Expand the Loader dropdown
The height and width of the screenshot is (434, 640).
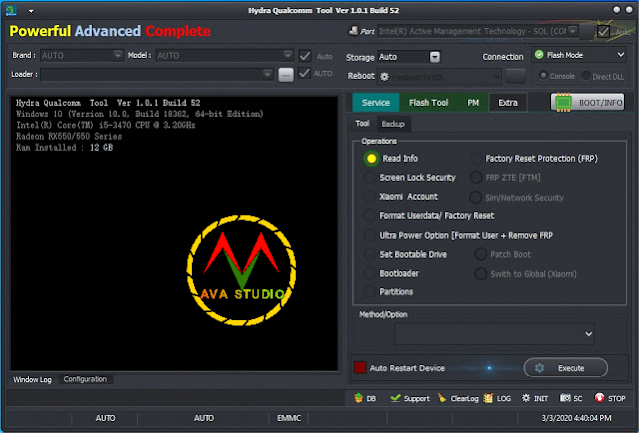pos(267,74)
